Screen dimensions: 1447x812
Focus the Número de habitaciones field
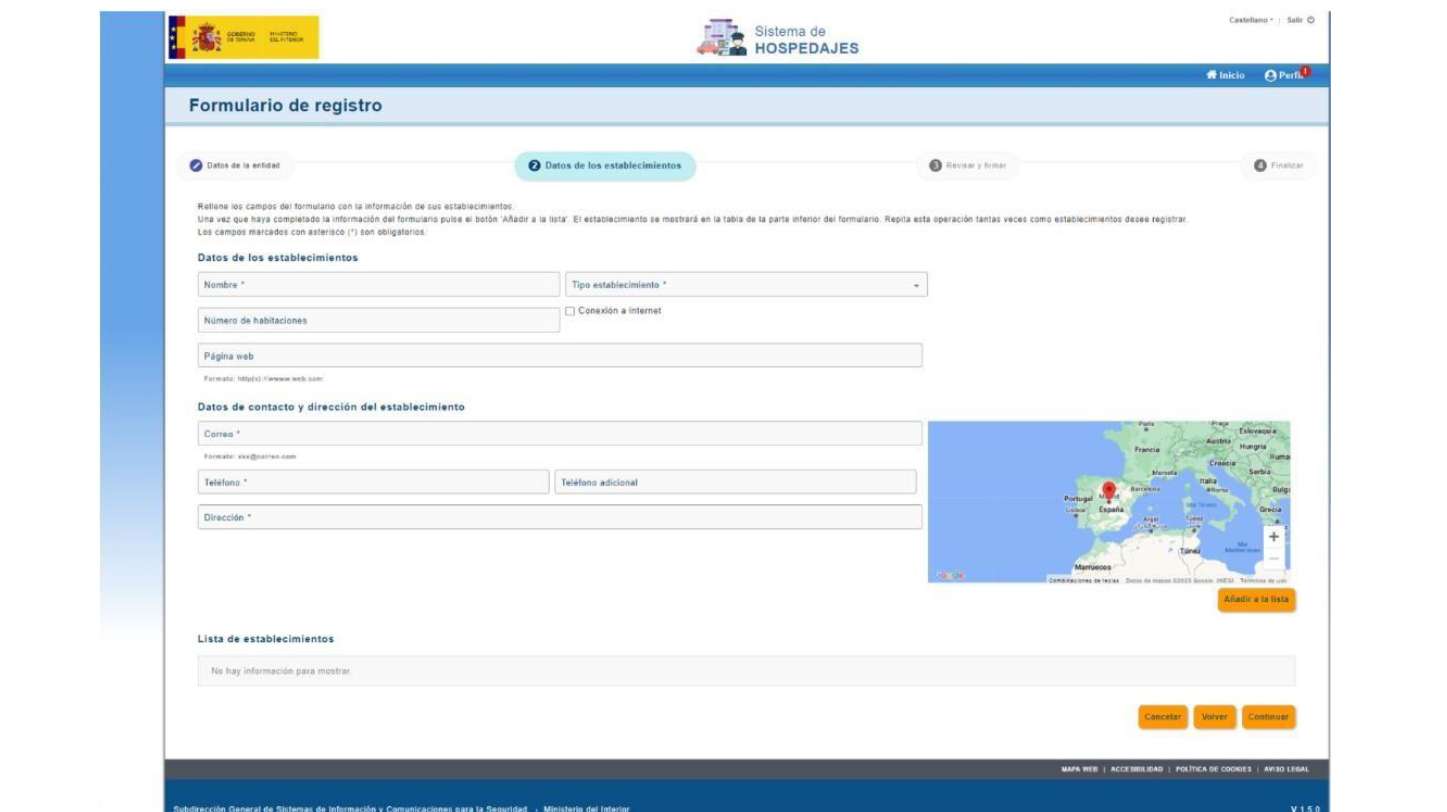click(x=379, y=320)
